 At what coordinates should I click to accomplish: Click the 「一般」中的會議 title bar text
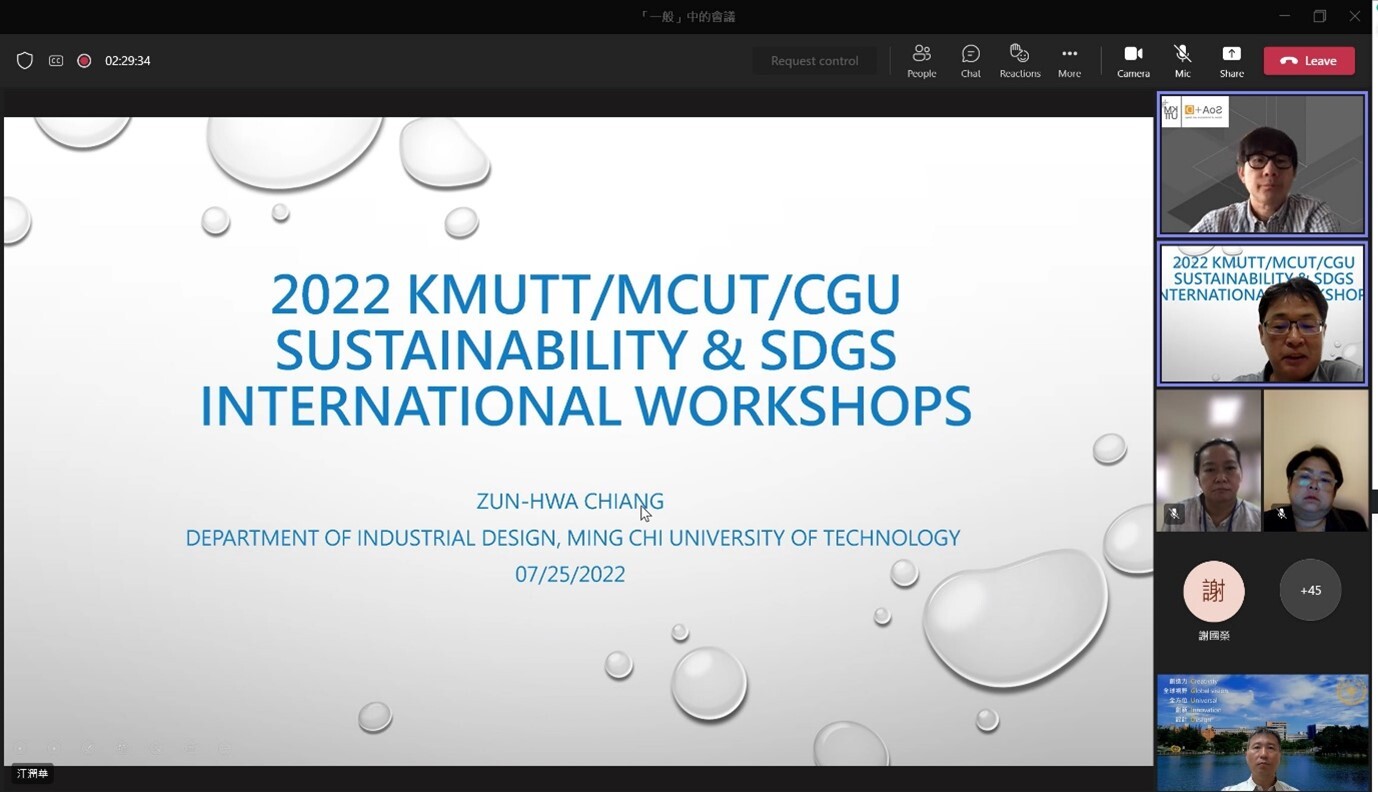point(687,16)
